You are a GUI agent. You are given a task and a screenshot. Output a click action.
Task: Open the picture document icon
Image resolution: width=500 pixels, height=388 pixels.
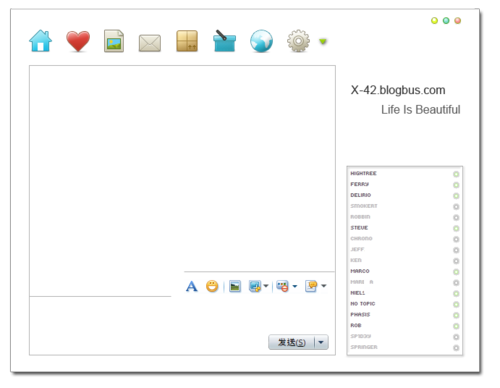pyautogui.click(x=114, y=41)
